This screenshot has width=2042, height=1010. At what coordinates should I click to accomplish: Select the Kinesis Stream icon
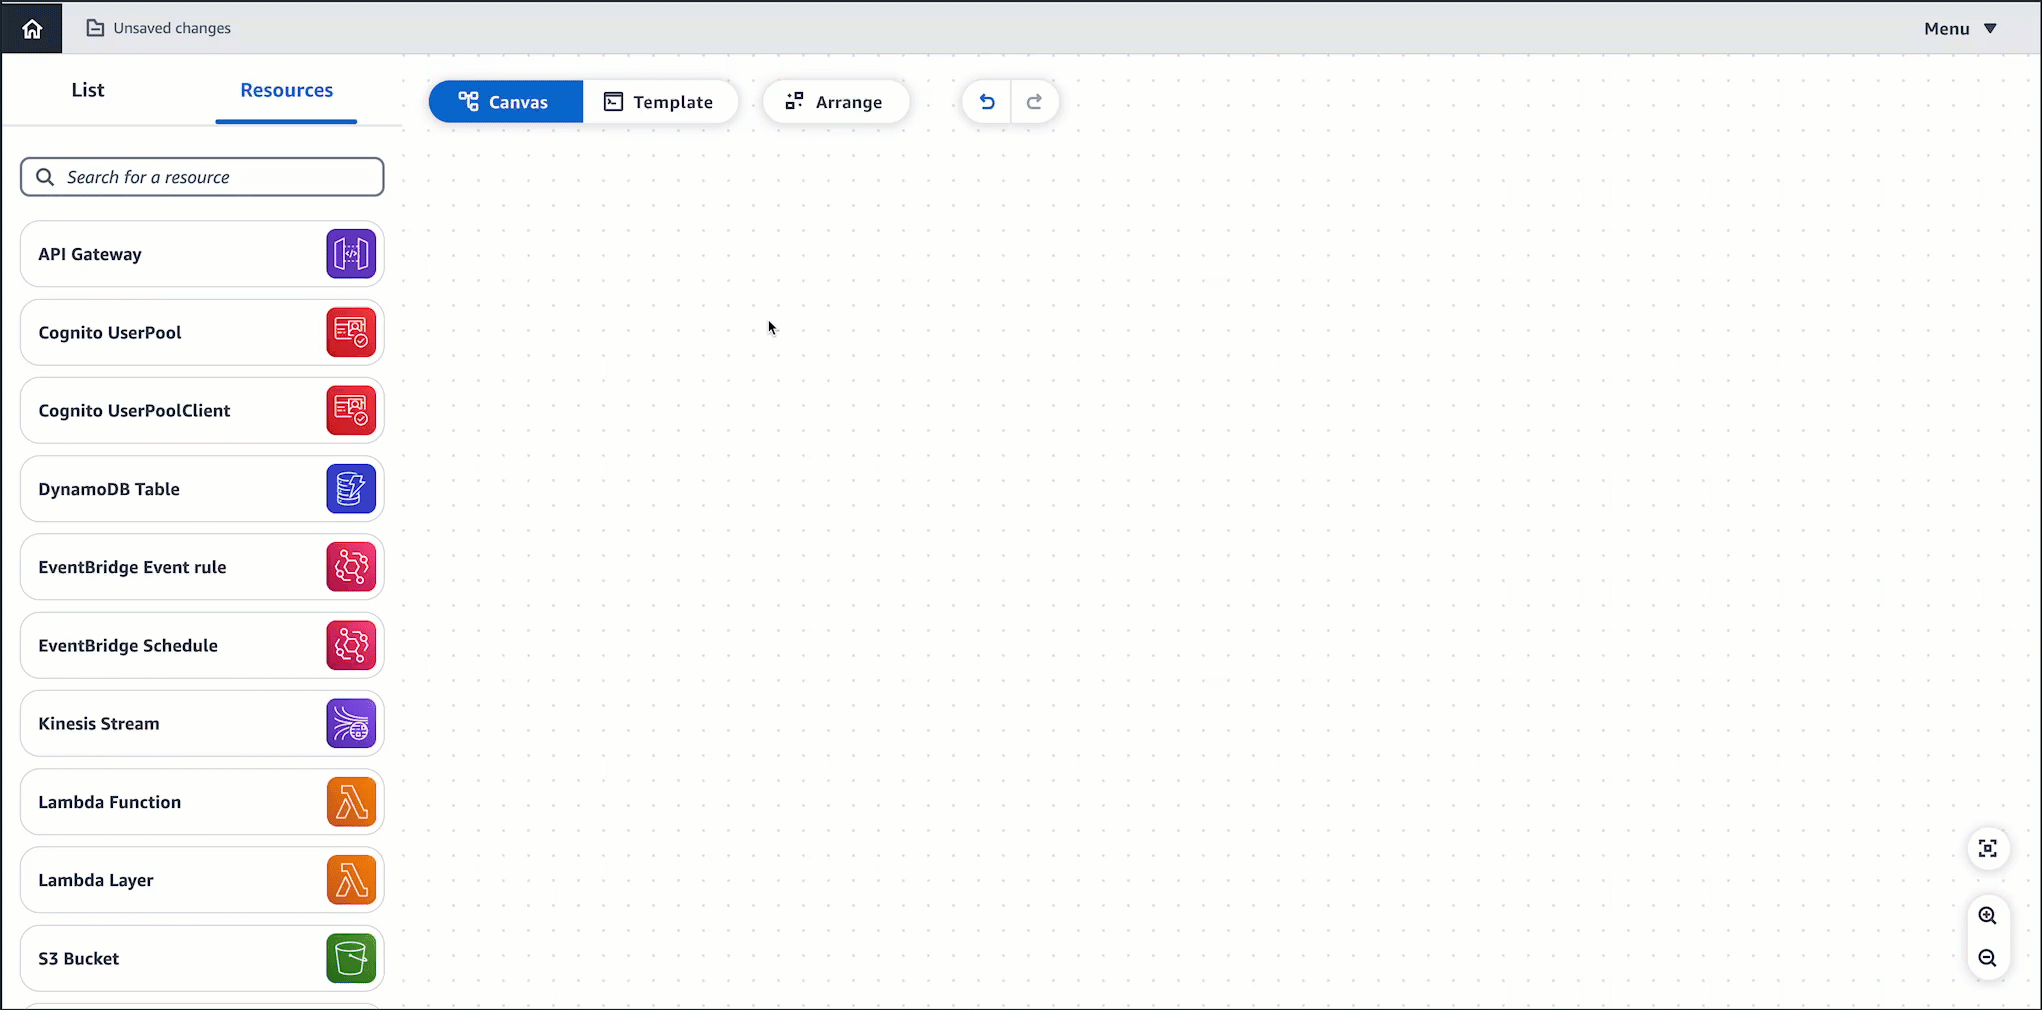point(351,723)
